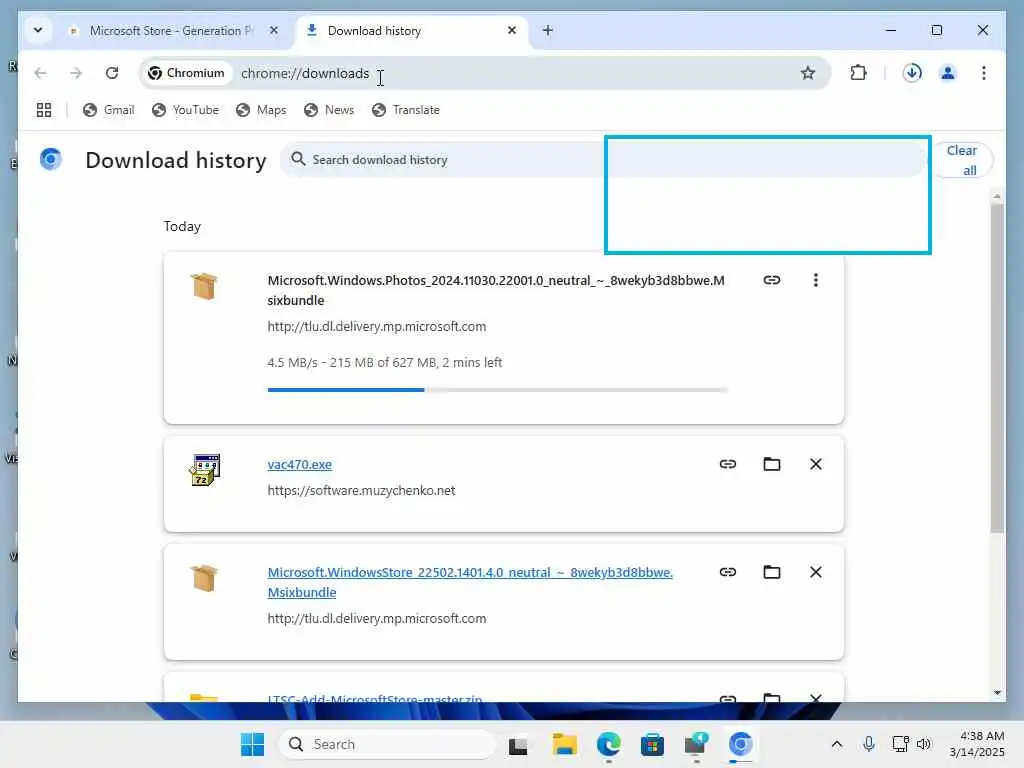Show vac470.exe in folder
This screenshot has height=768, width=1024.
click(x=772, y=464)
